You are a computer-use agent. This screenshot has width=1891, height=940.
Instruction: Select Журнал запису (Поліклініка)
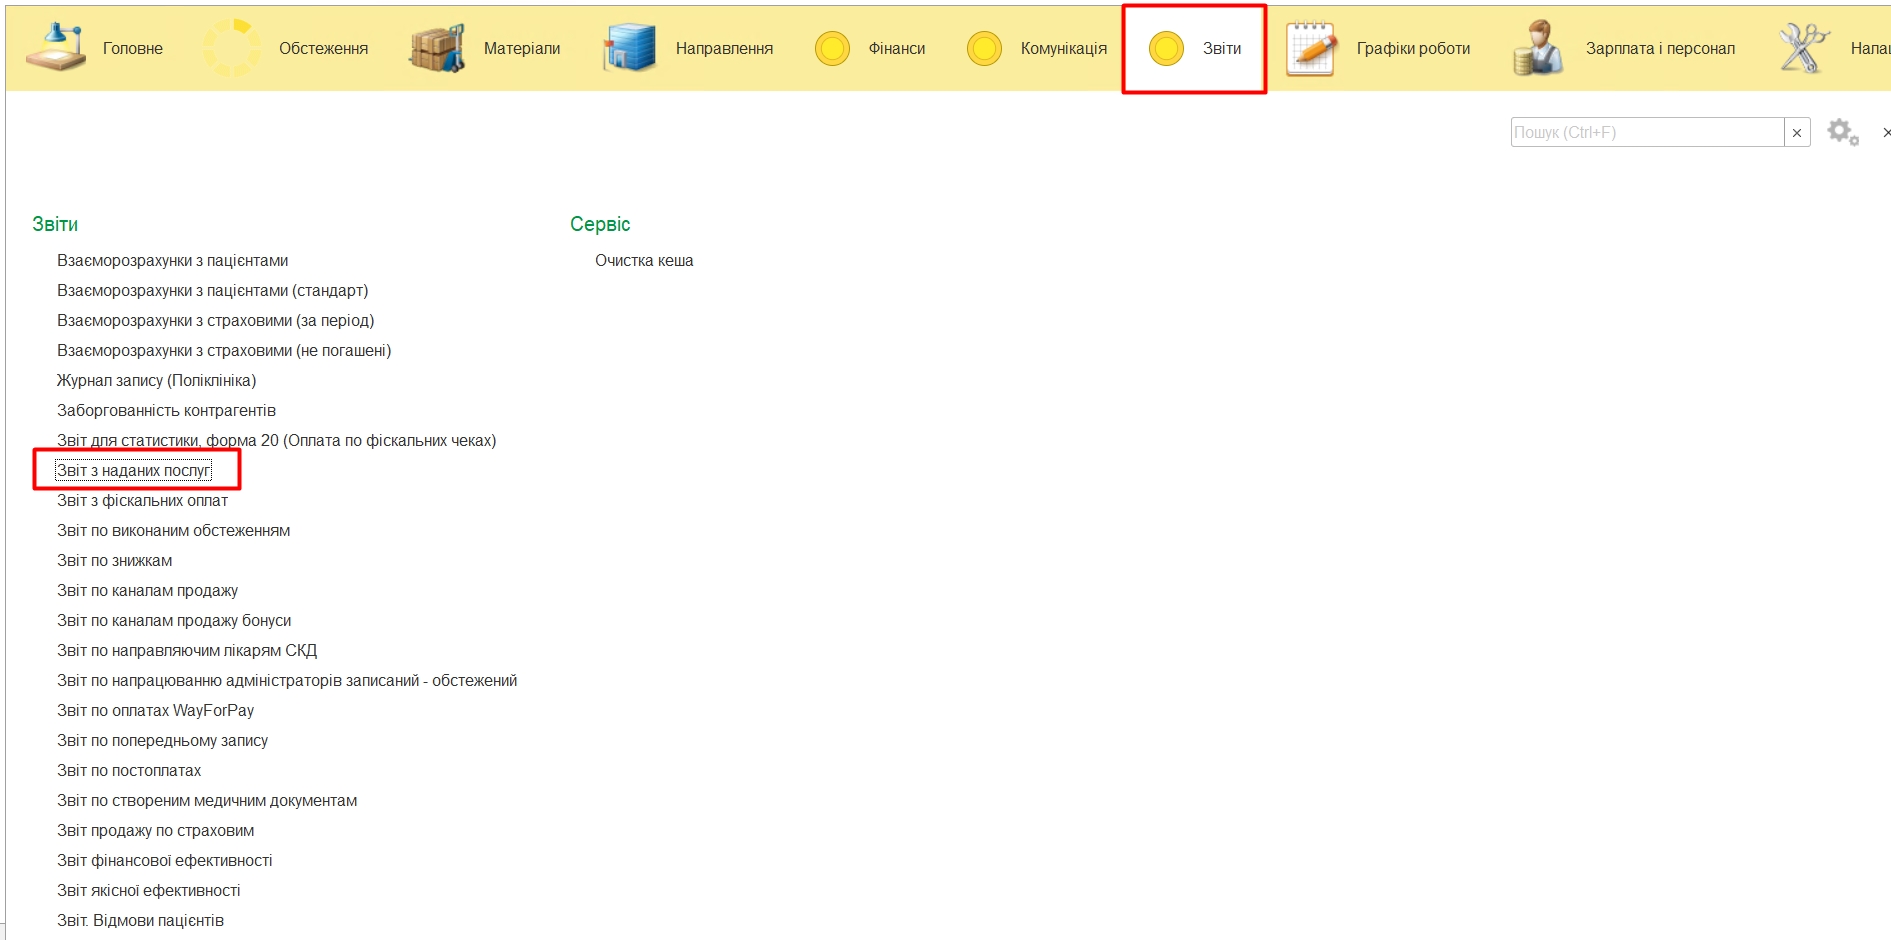click(x=156, y=380)
